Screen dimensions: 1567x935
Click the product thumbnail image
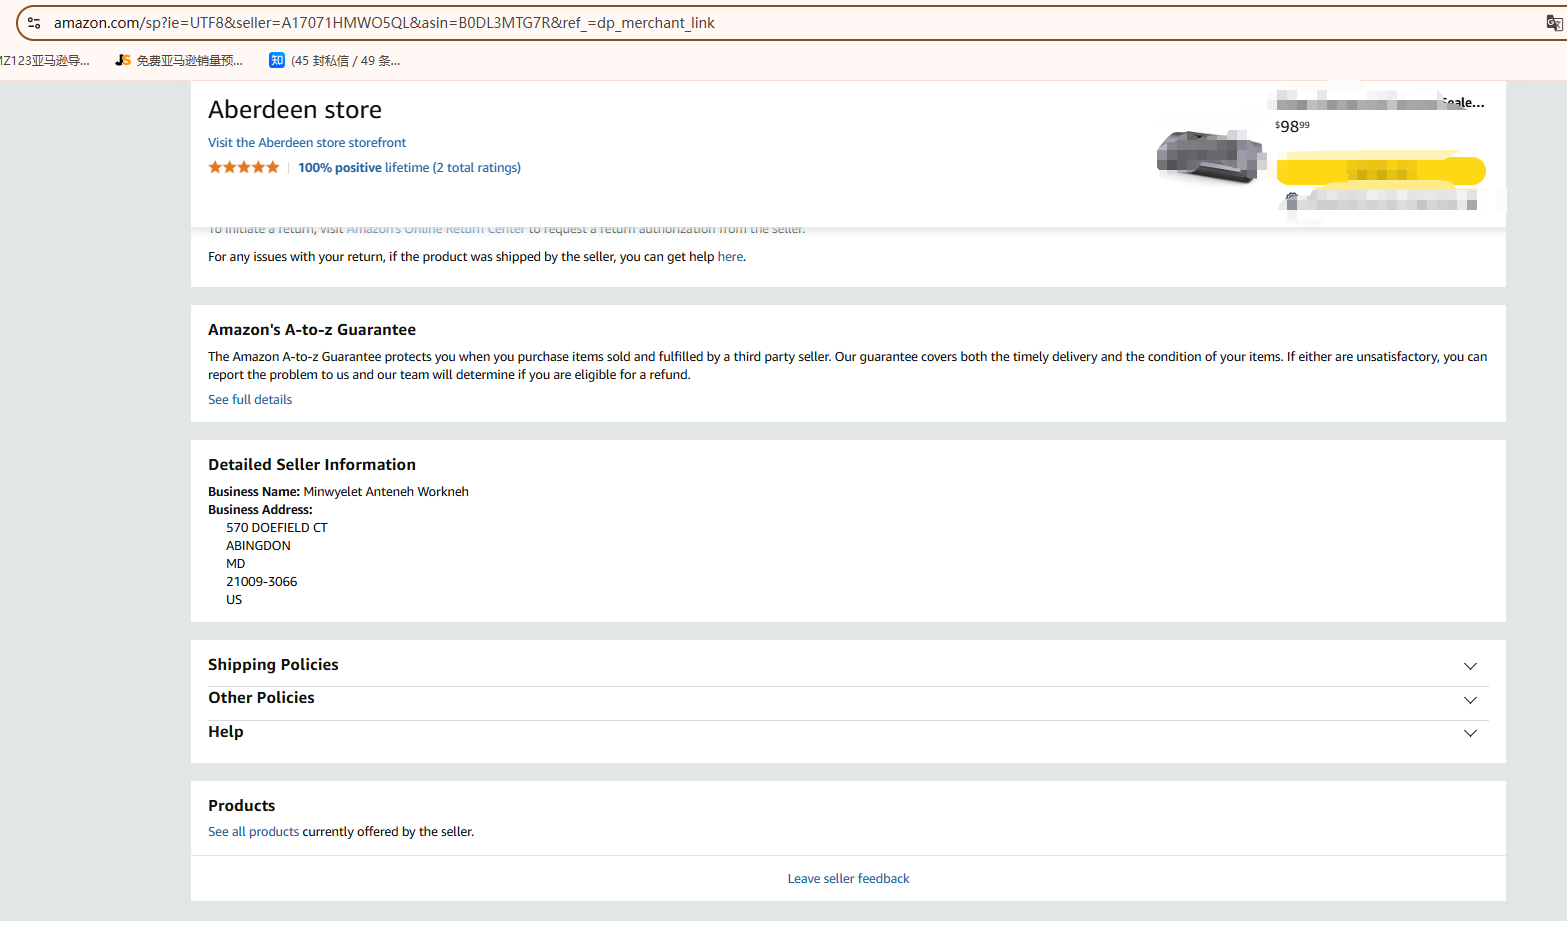point(1210,157)
